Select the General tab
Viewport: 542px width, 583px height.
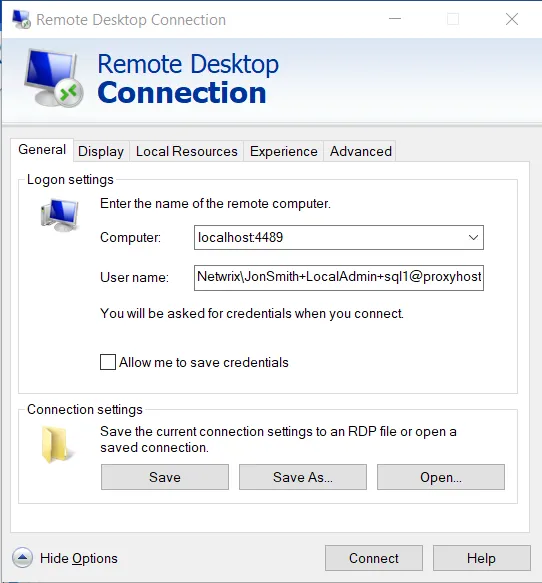pos(42,149)
